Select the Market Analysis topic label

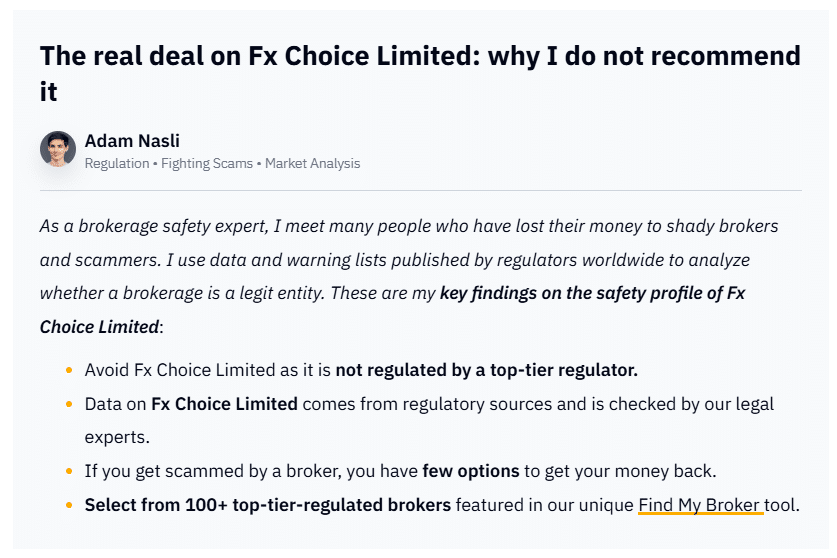coord(312,163)
